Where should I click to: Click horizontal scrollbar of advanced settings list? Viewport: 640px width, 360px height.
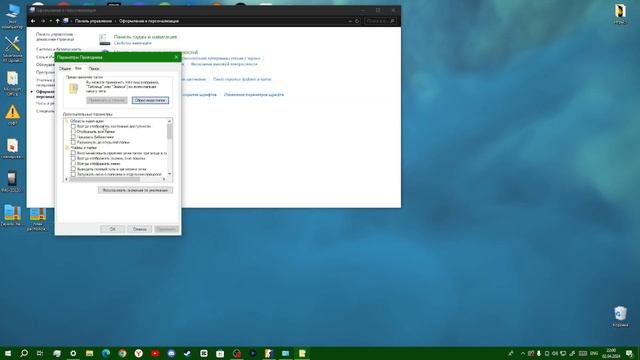click(116, 179)
